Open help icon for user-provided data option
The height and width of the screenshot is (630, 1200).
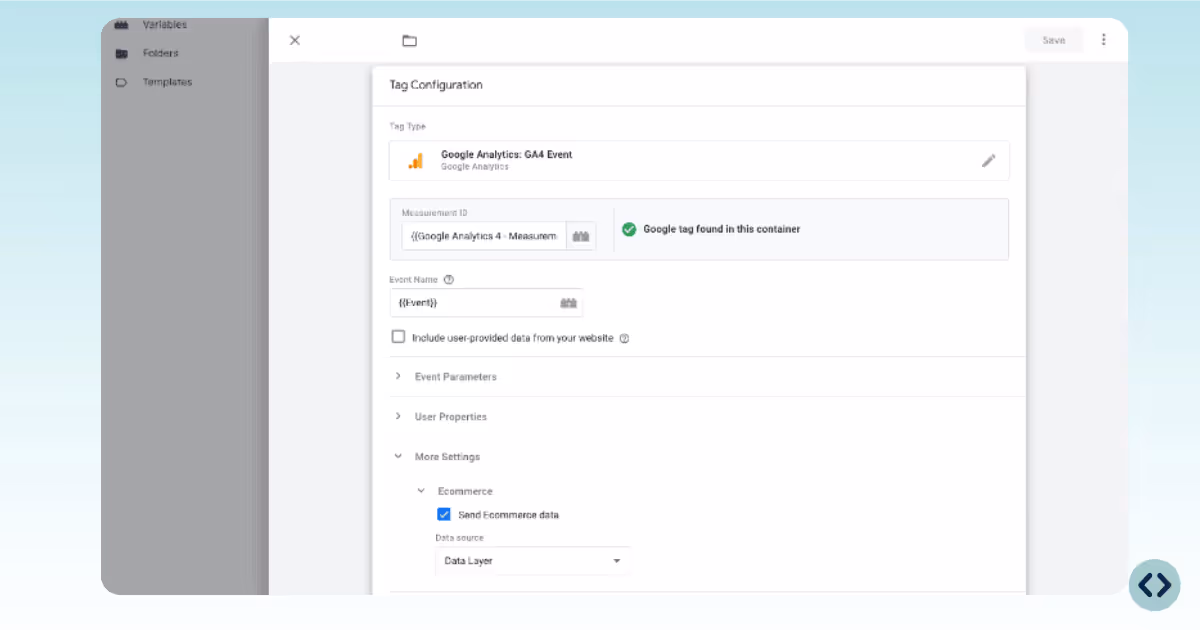click(624, 338)
